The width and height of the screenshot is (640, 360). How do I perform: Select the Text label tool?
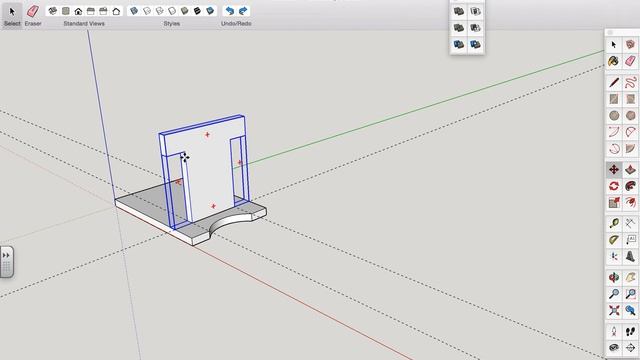[630, 240]
